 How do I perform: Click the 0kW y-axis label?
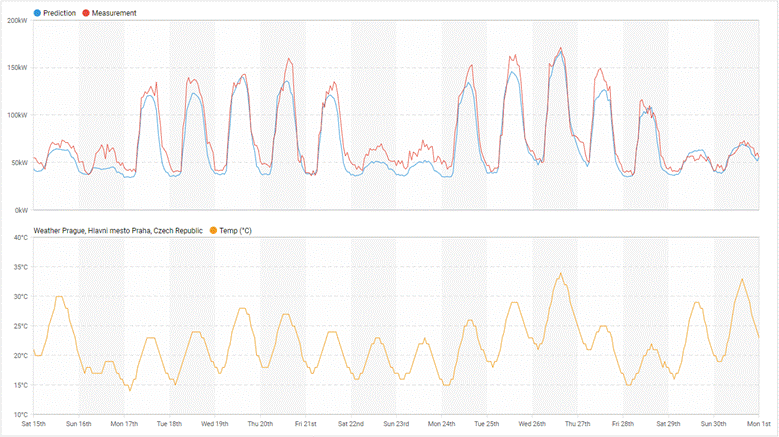click(x=21, y=210)
